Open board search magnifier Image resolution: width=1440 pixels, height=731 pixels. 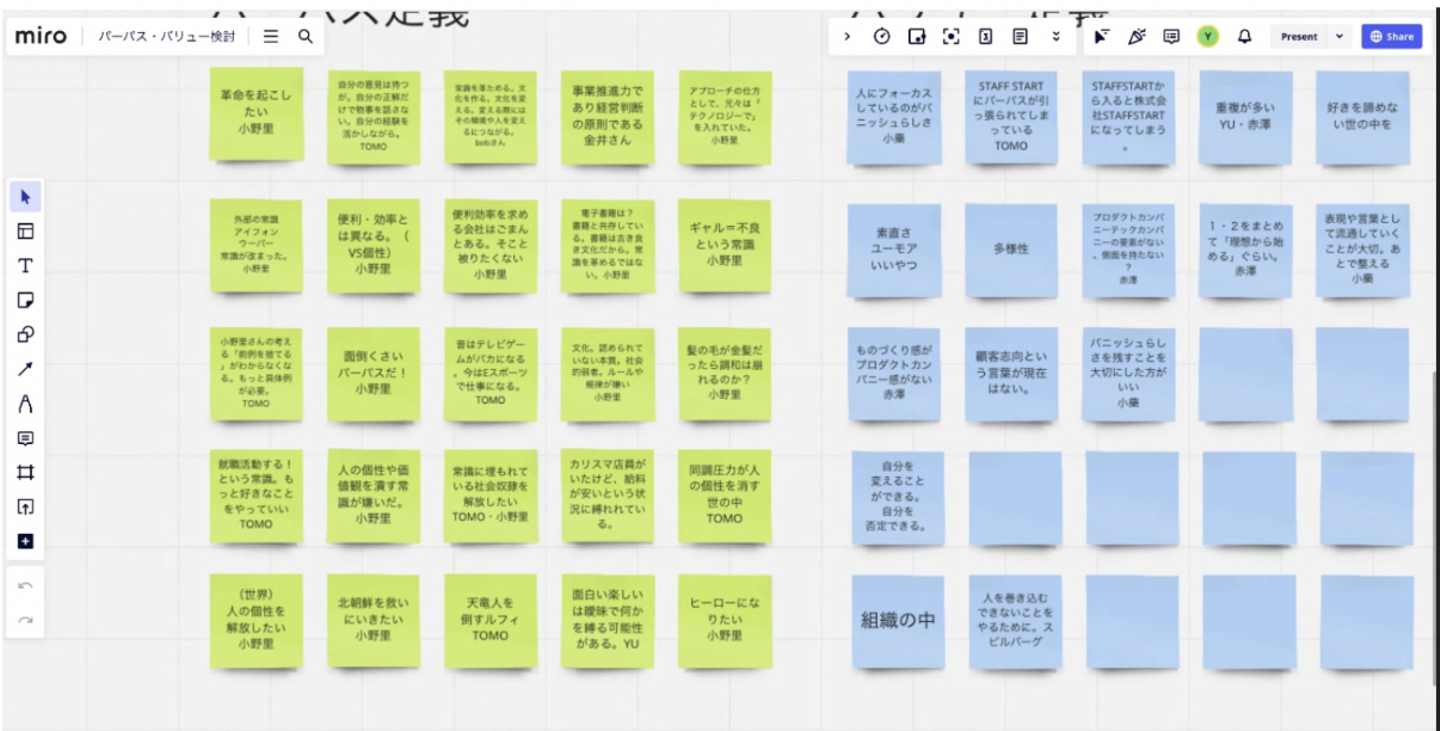pyautogui.click(x=305, y=36)
